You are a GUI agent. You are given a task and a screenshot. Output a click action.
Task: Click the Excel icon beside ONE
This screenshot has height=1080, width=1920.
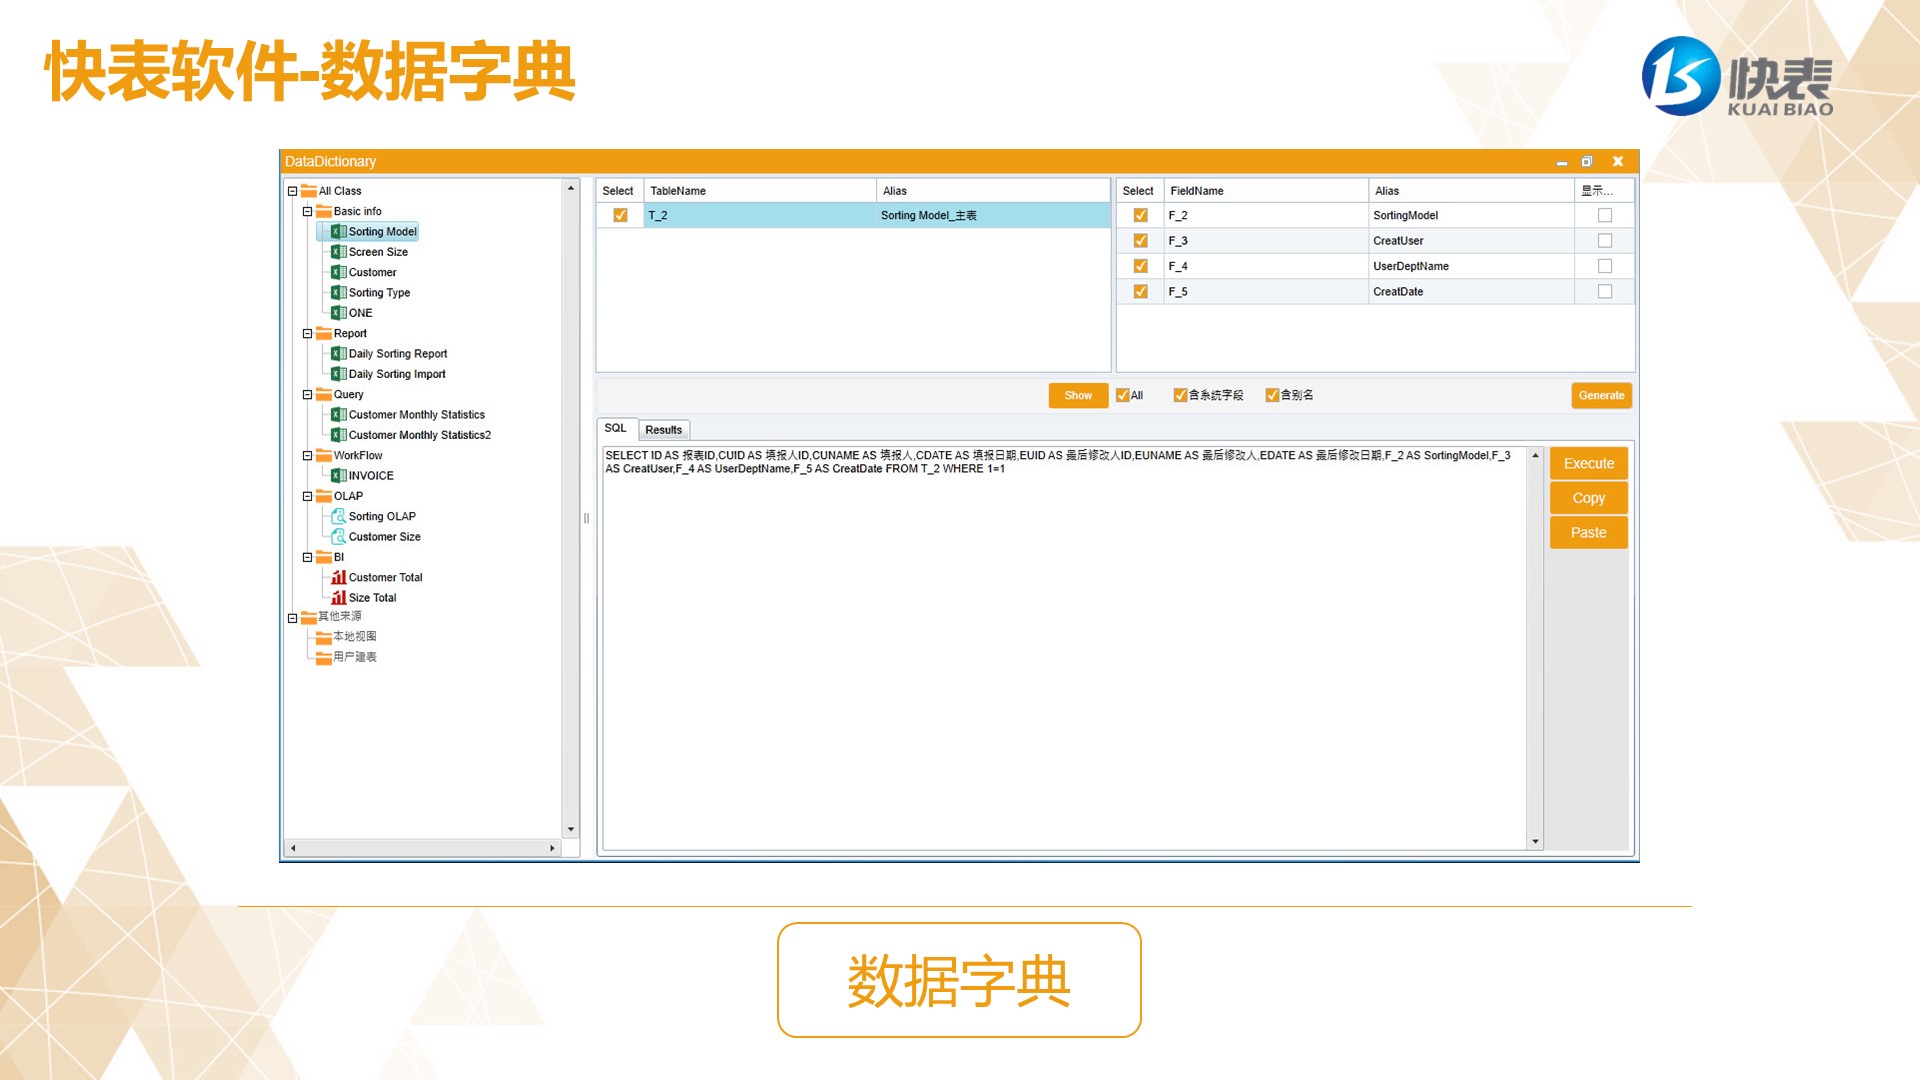point(339,313)
